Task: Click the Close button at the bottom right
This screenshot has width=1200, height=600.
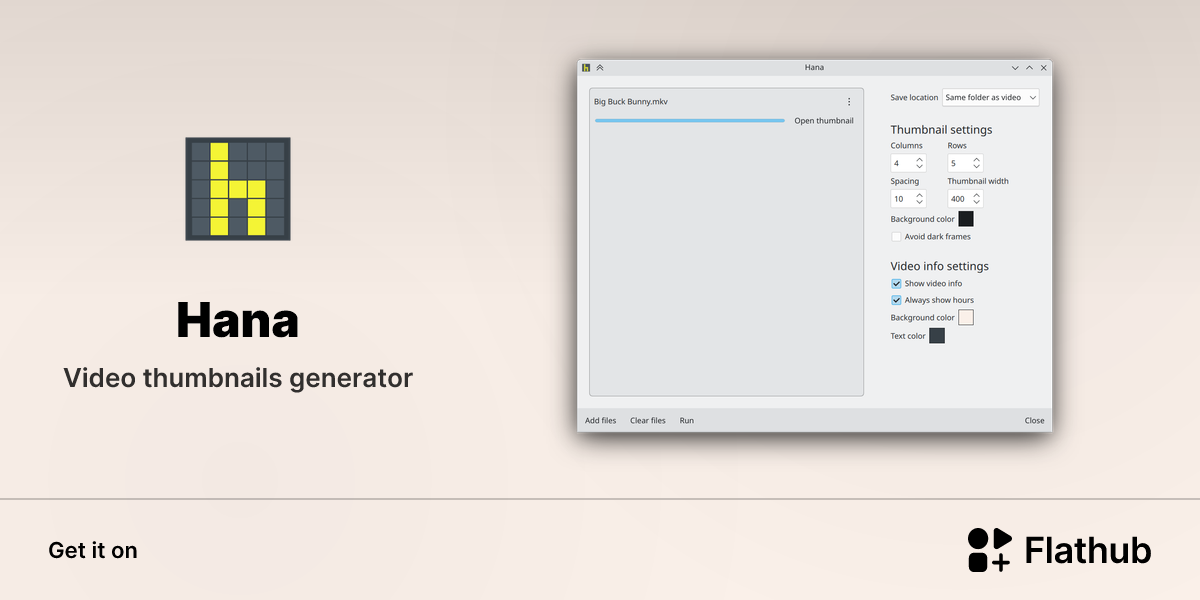Action: (1035, 421)
